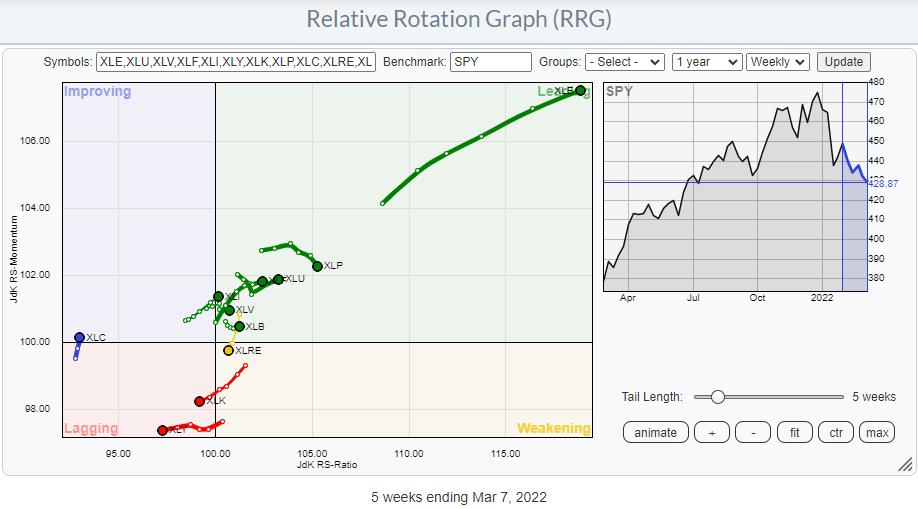
Task: Click the XLU data point marker
Action: pyautogui.click(x=278, y=279)
